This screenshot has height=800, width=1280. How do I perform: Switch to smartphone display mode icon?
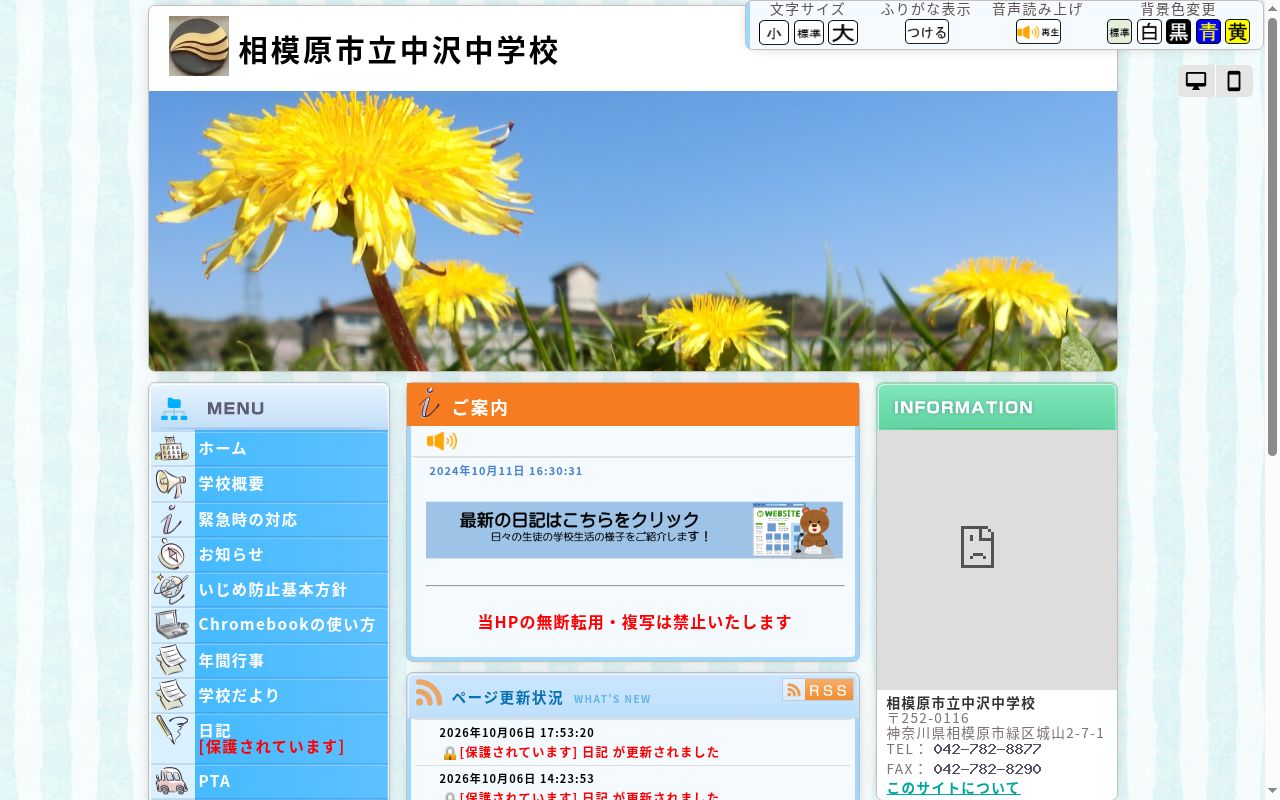1234,82
